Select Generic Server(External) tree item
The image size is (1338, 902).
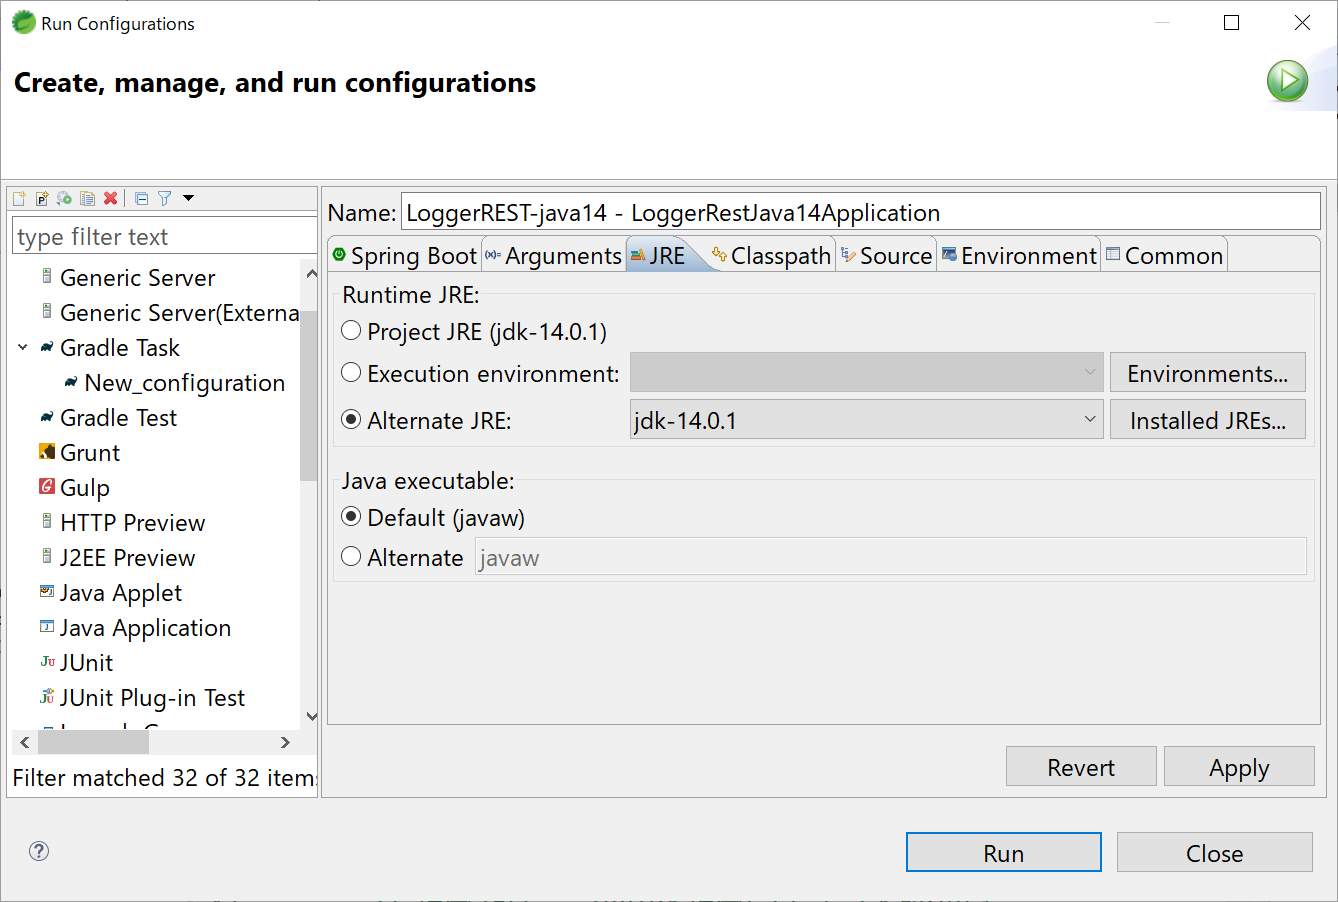(x=179, y=313)
